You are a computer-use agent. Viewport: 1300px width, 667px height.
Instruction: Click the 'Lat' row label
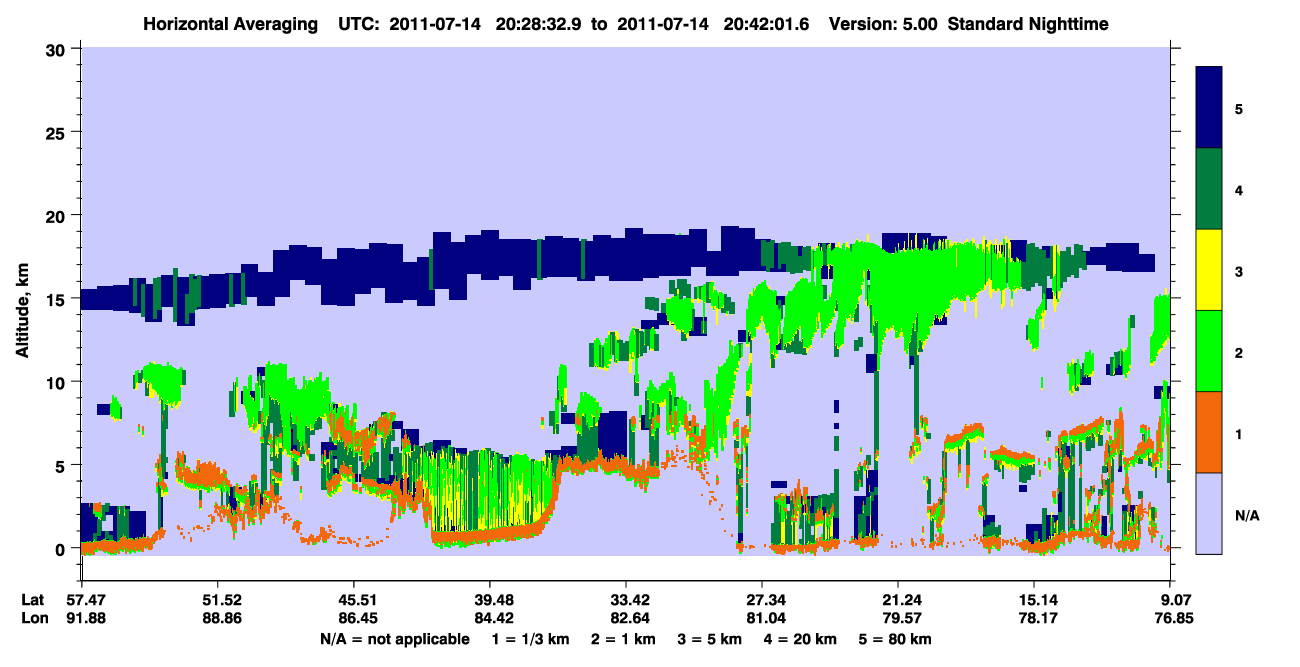click(x=32, y=600)
